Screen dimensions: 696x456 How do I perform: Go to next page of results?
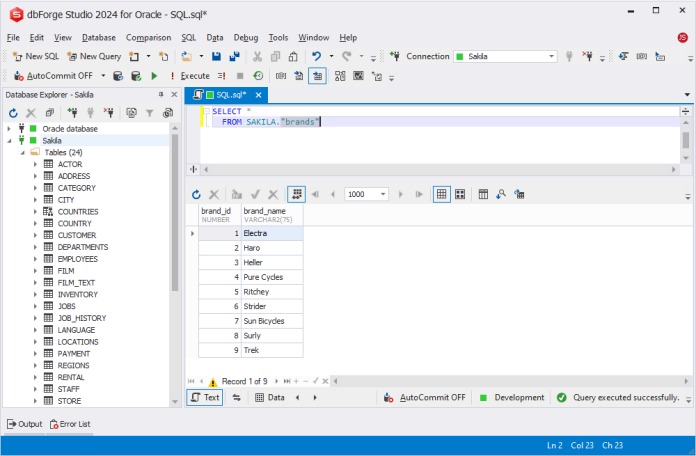(x=400, y=194)
